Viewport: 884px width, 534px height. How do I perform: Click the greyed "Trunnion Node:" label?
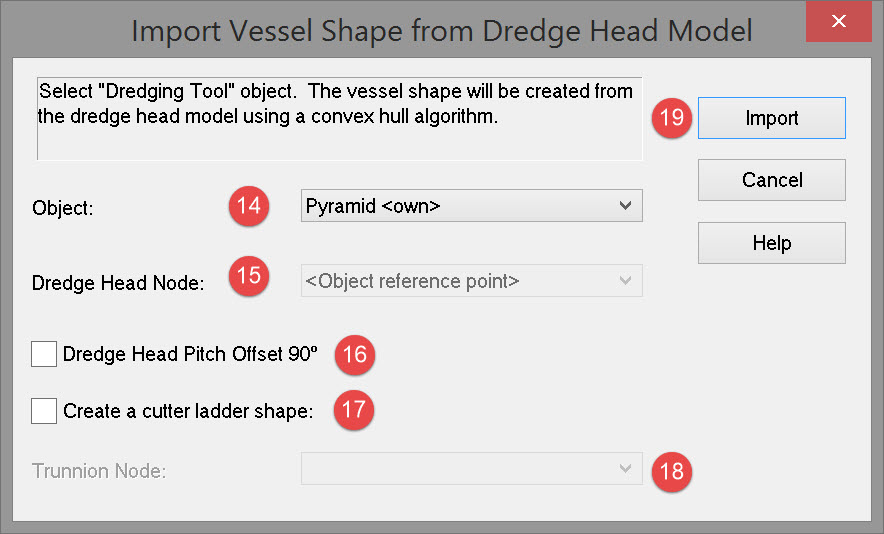[99, 471]
